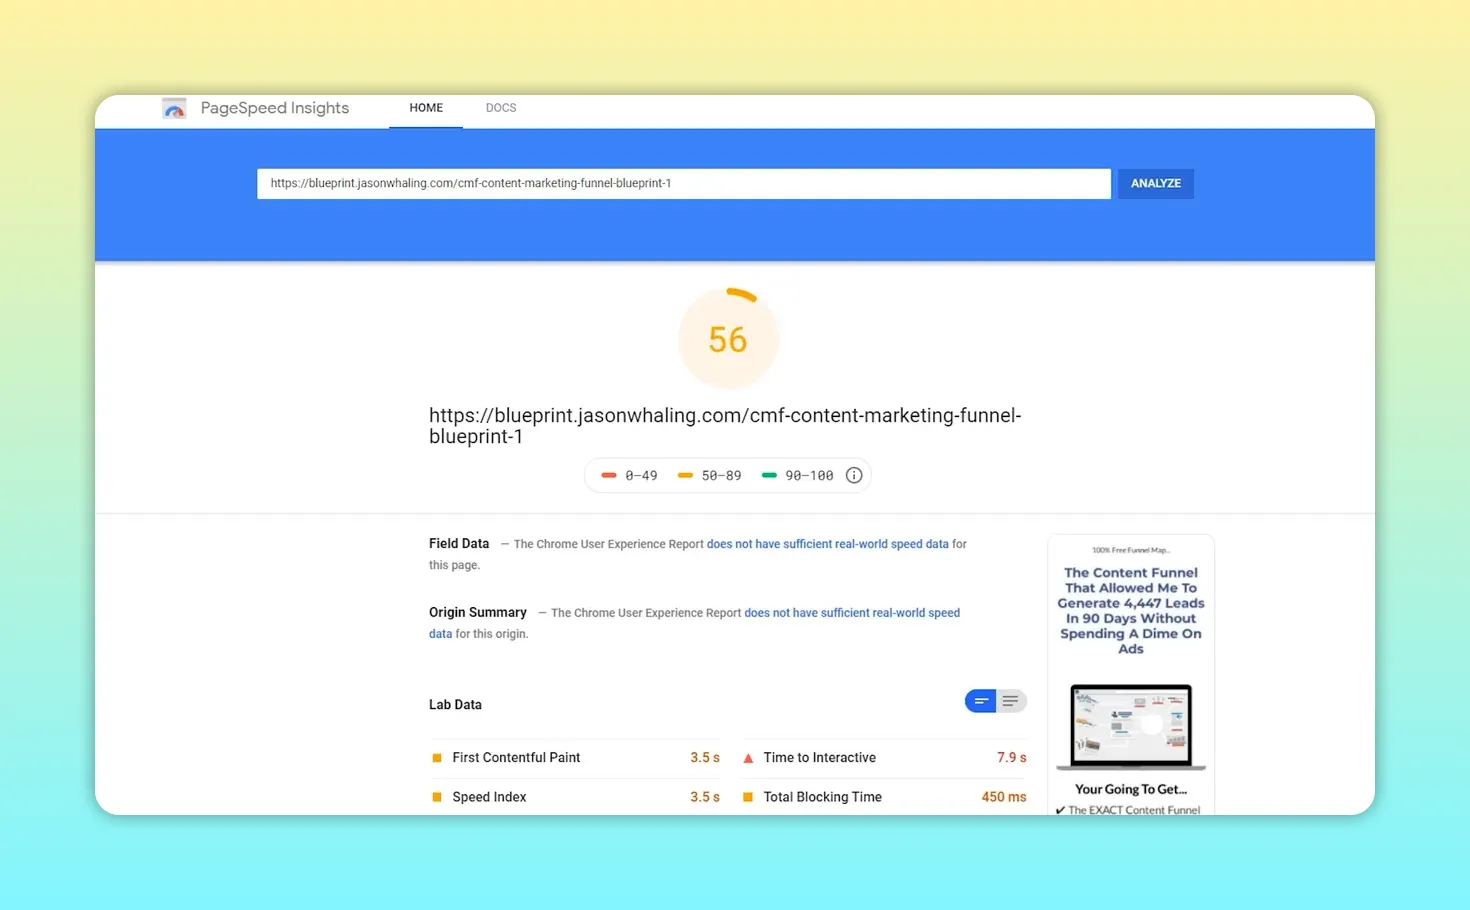Click the 3.5 s First Contentful Paint value
The image size is (1470, 910).
(705, 758)
